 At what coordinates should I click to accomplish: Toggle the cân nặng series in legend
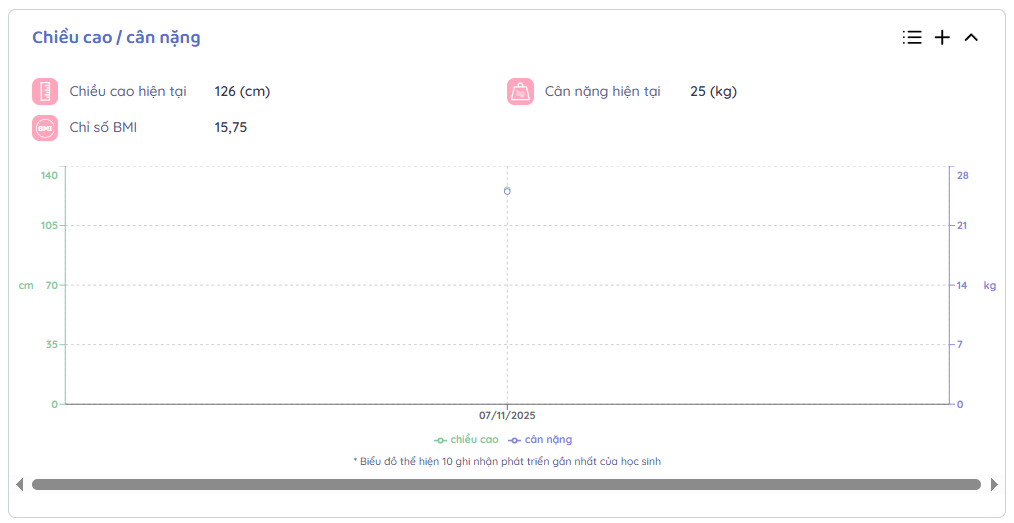tap(540, 440)
